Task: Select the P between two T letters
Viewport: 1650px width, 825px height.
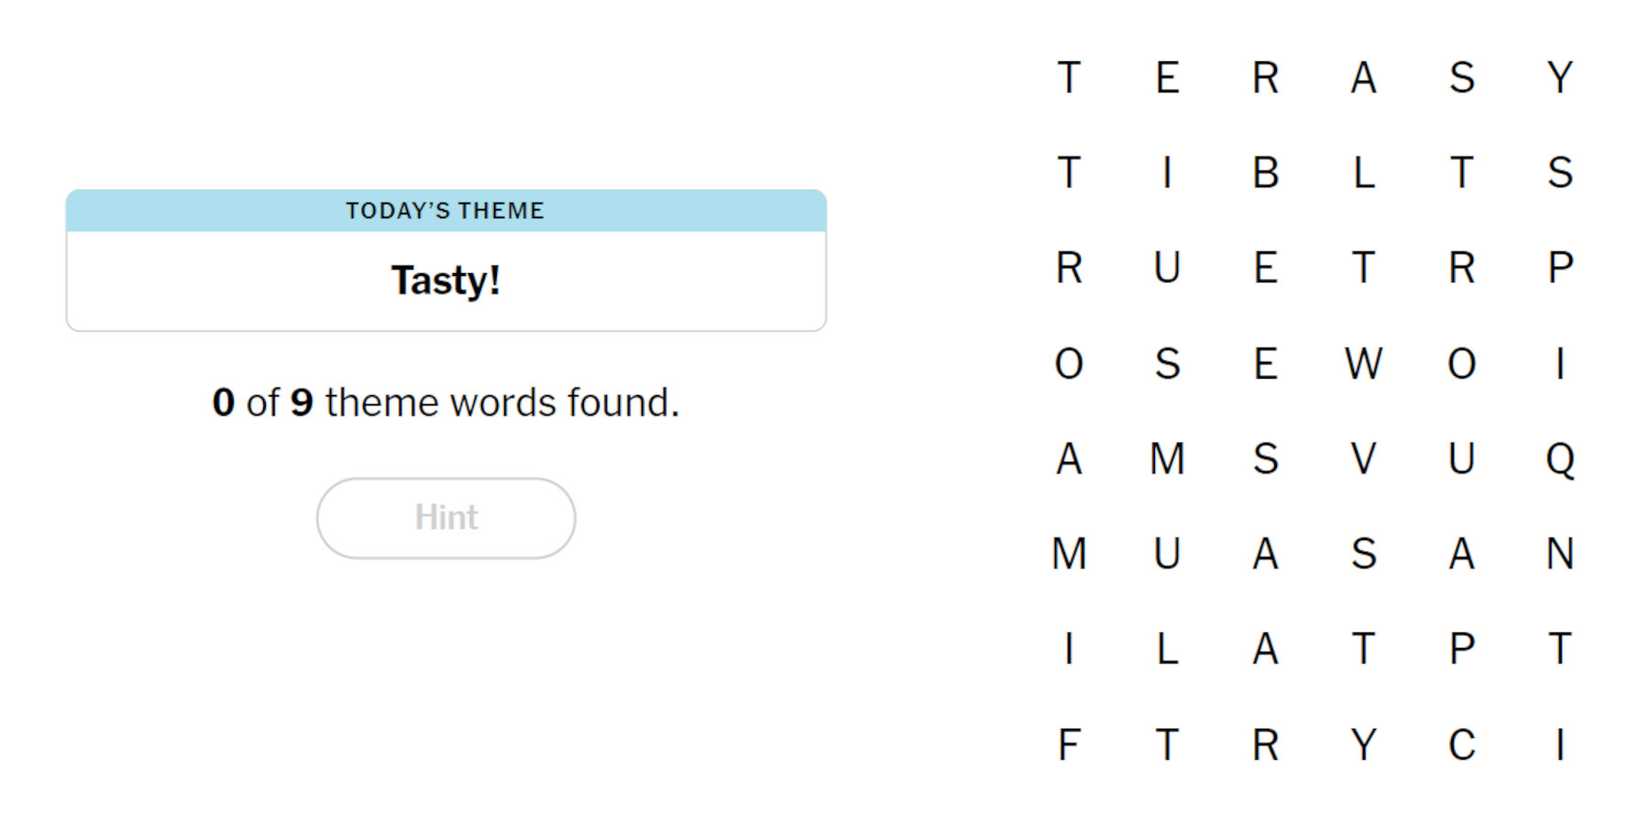Action: click(1461, 650)
